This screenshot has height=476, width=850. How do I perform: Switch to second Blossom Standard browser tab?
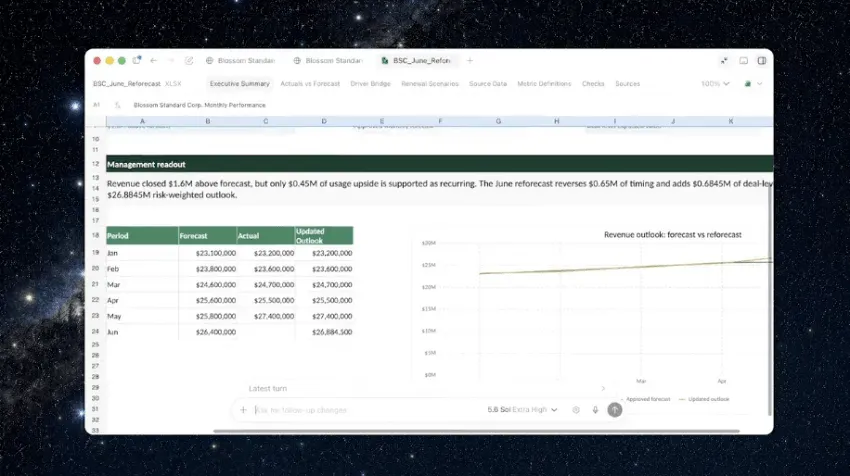click(328, 61)
